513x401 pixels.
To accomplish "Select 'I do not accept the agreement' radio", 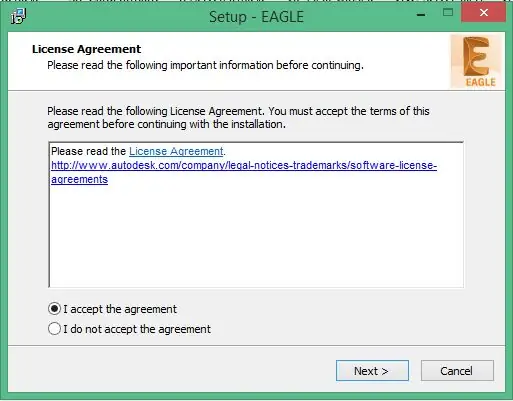I will coord(54,329).
